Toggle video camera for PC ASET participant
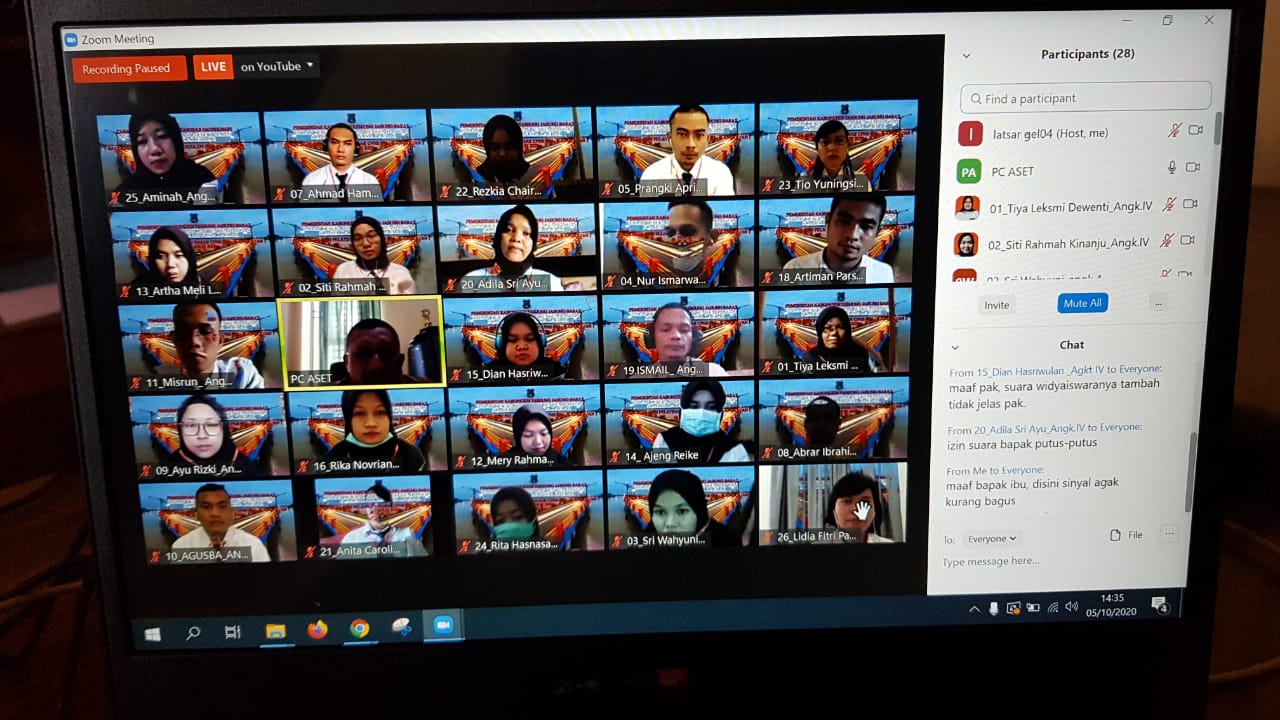 (1192, 168)
